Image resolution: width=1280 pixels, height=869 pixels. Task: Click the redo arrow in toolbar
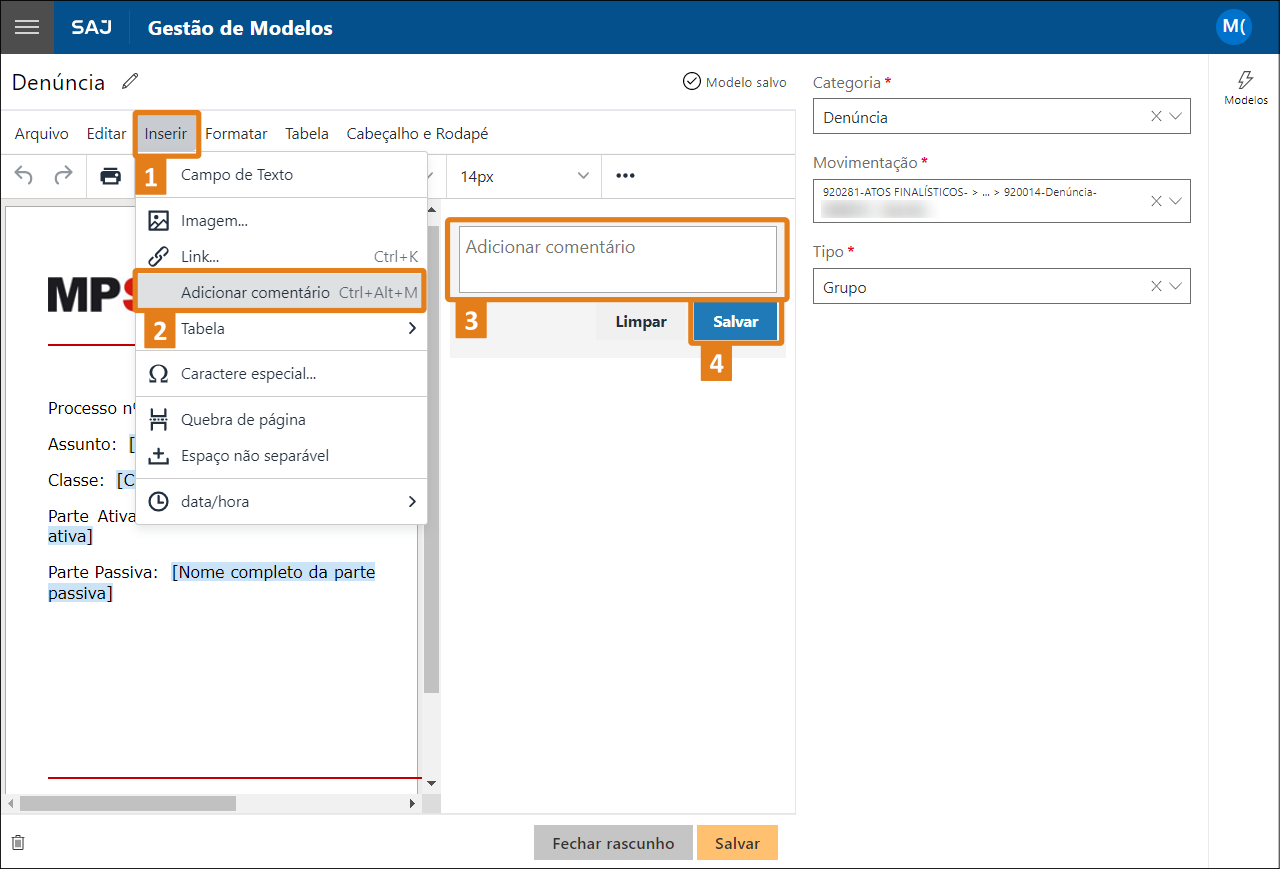(63, 176)
